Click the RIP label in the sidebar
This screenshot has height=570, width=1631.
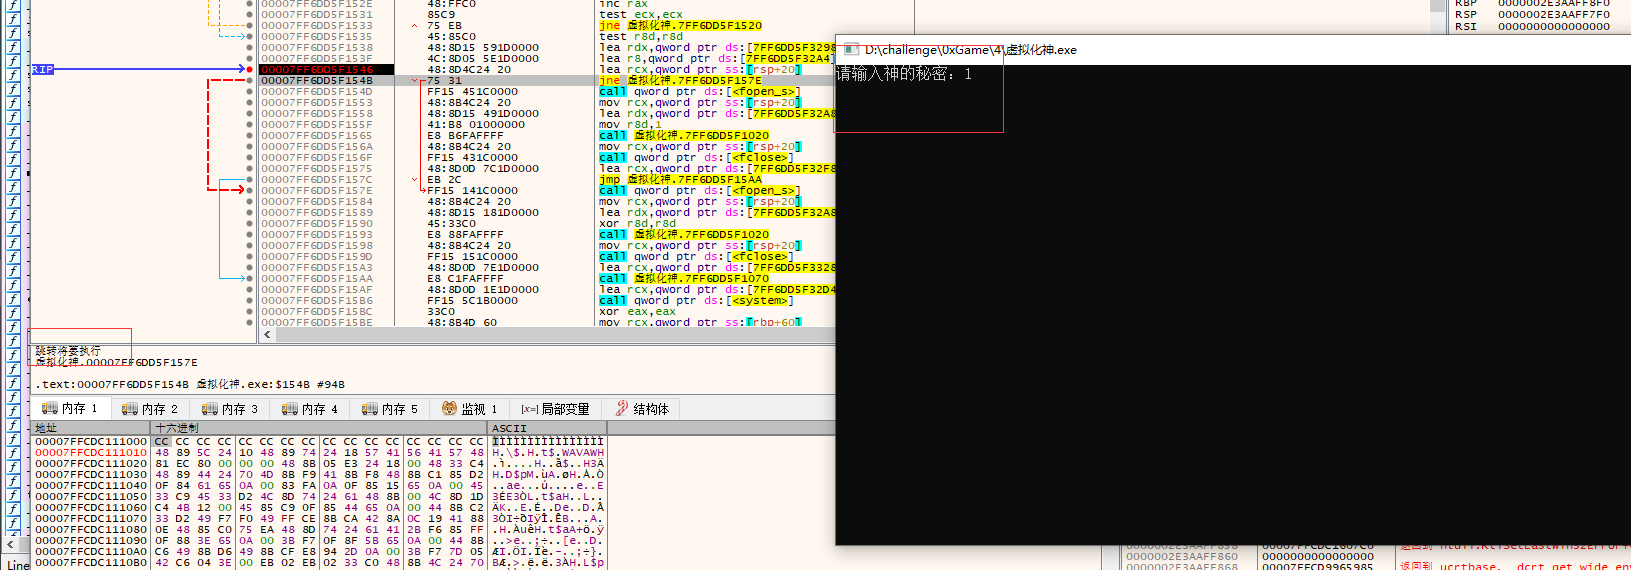coord(42,70)
